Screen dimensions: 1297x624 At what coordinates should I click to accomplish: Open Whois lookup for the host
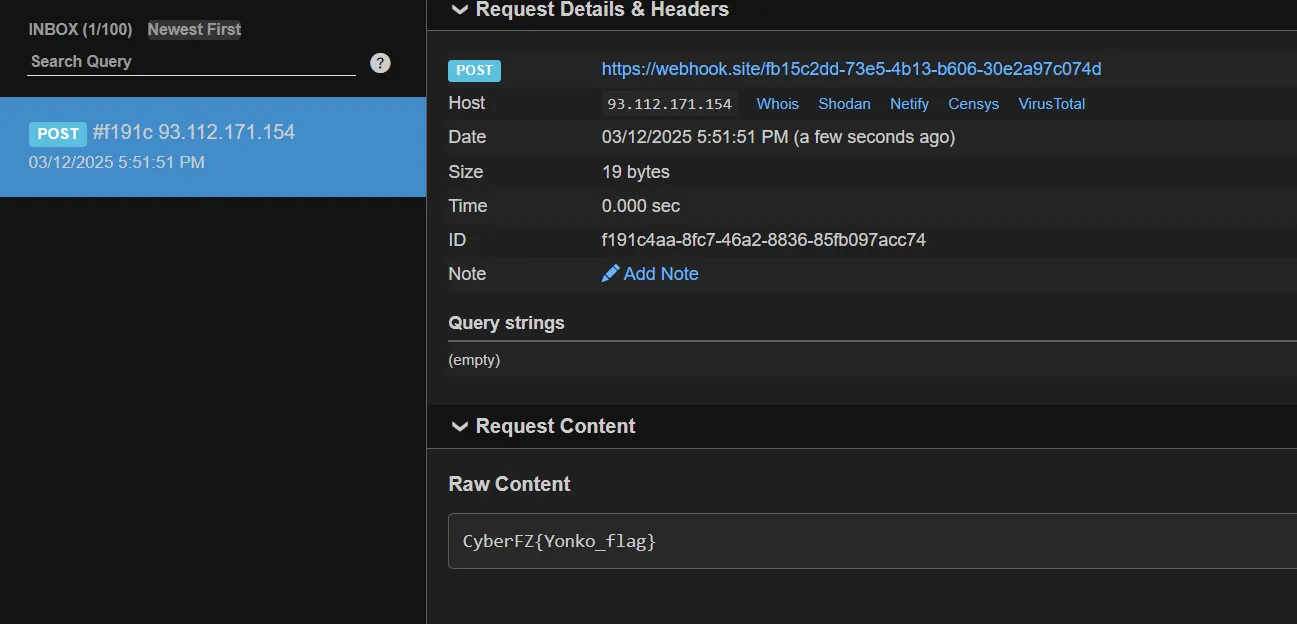click(x=777, y=104)
